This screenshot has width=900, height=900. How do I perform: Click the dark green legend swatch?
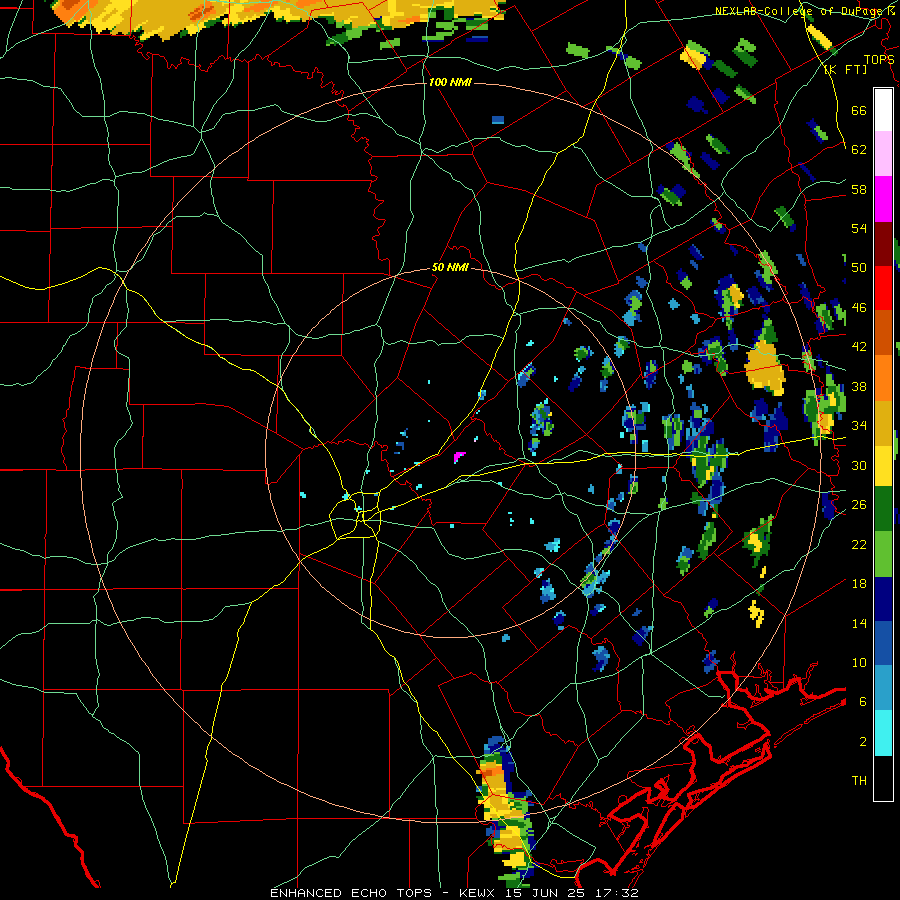tap(883, 509)
